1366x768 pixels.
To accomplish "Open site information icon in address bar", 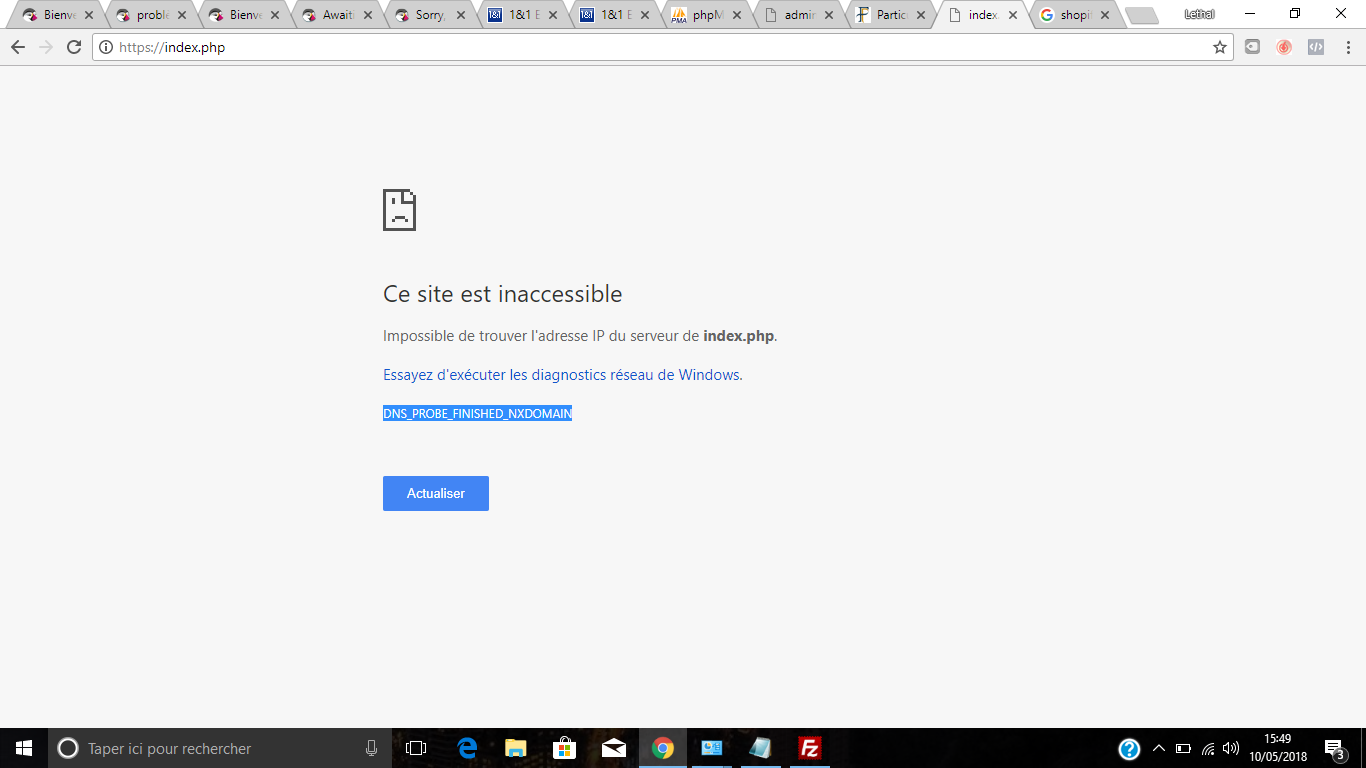I will point(106,47).
